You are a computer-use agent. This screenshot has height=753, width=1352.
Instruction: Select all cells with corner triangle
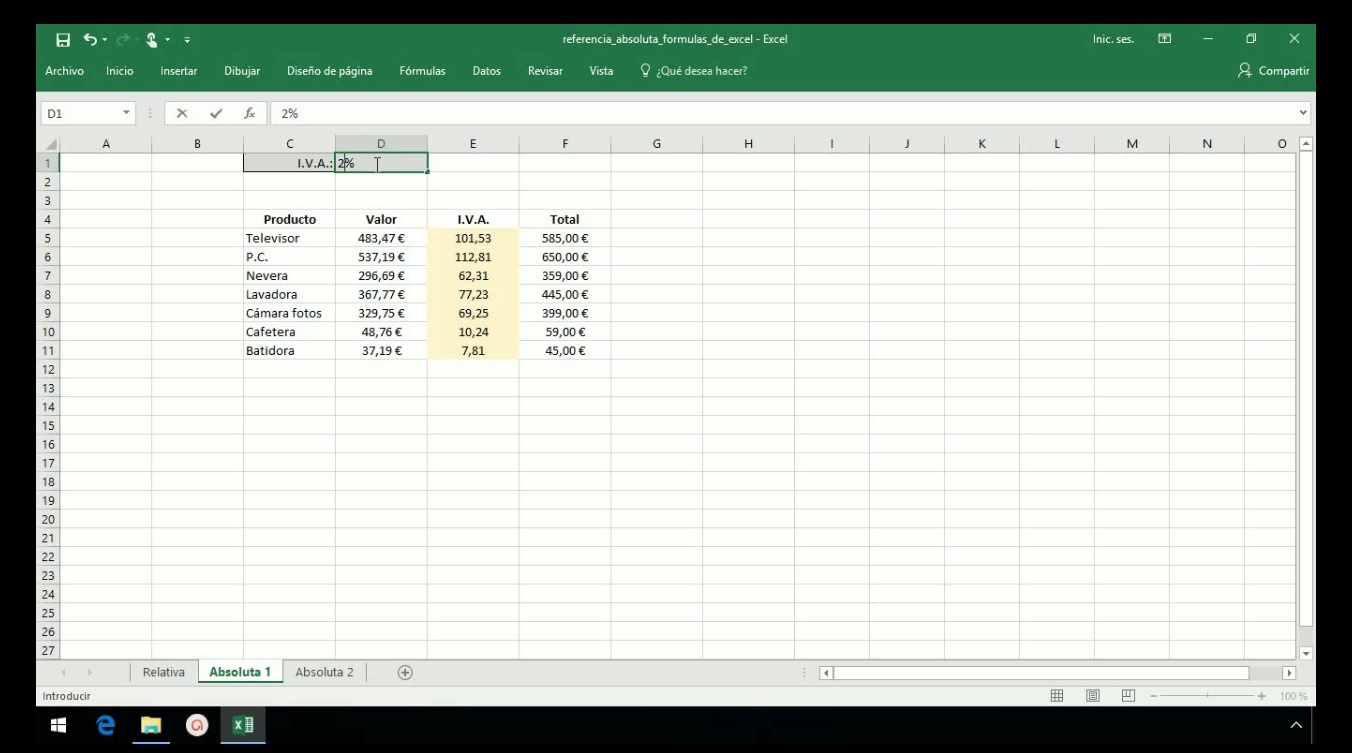(50, 144)
